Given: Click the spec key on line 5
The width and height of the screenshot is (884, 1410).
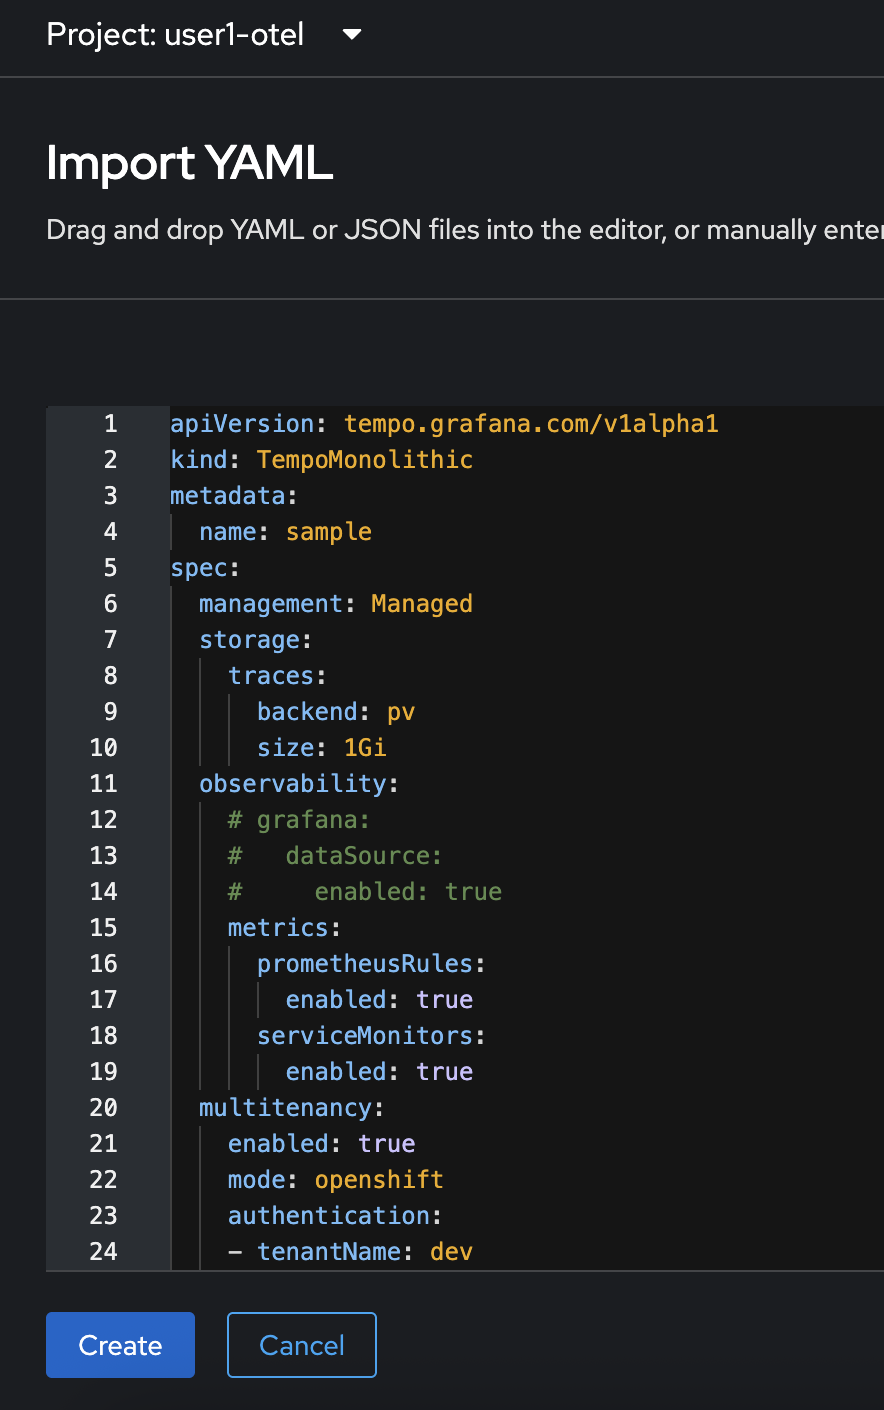Looking at the screenshot, I should click(x=199, y=568).
